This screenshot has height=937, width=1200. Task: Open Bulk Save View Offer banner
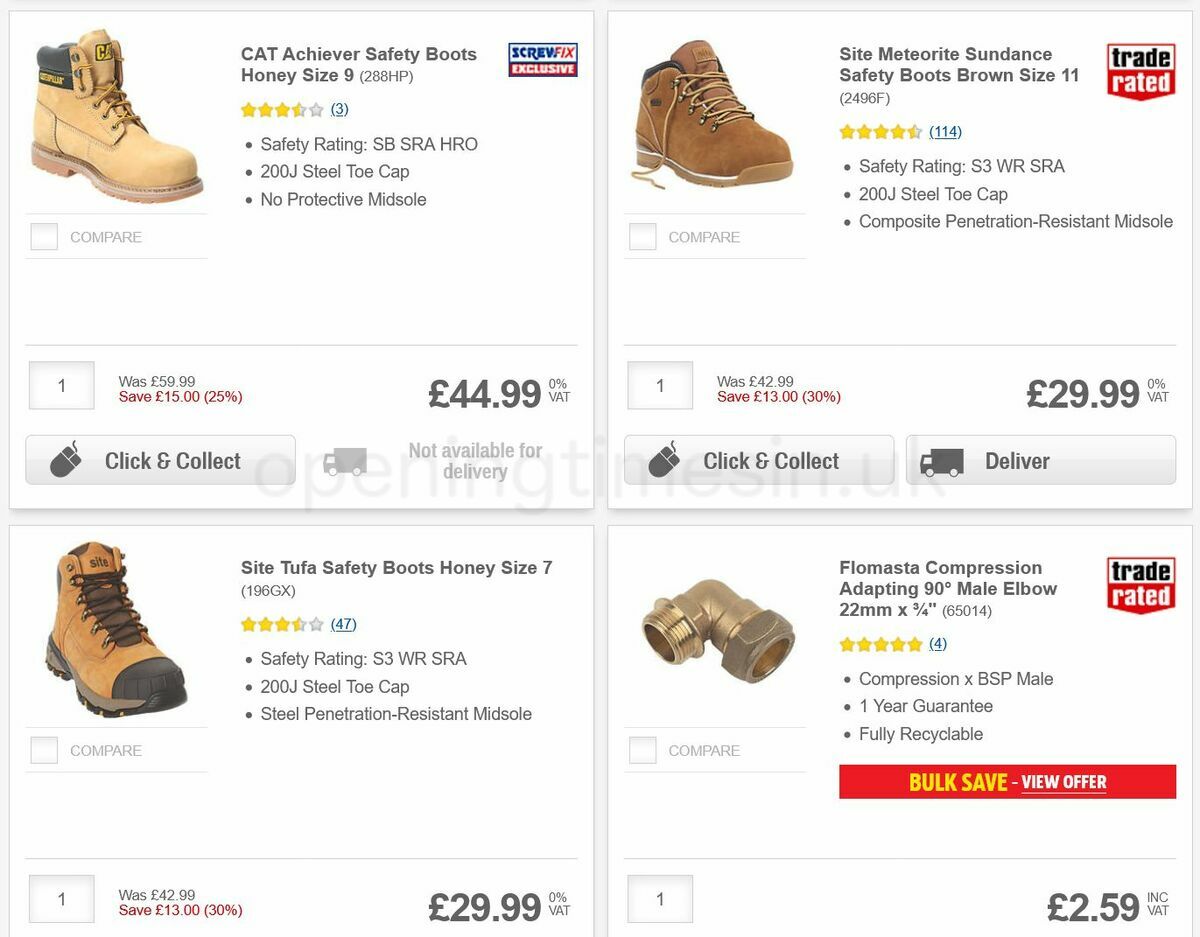click(x=1007, y=782)
